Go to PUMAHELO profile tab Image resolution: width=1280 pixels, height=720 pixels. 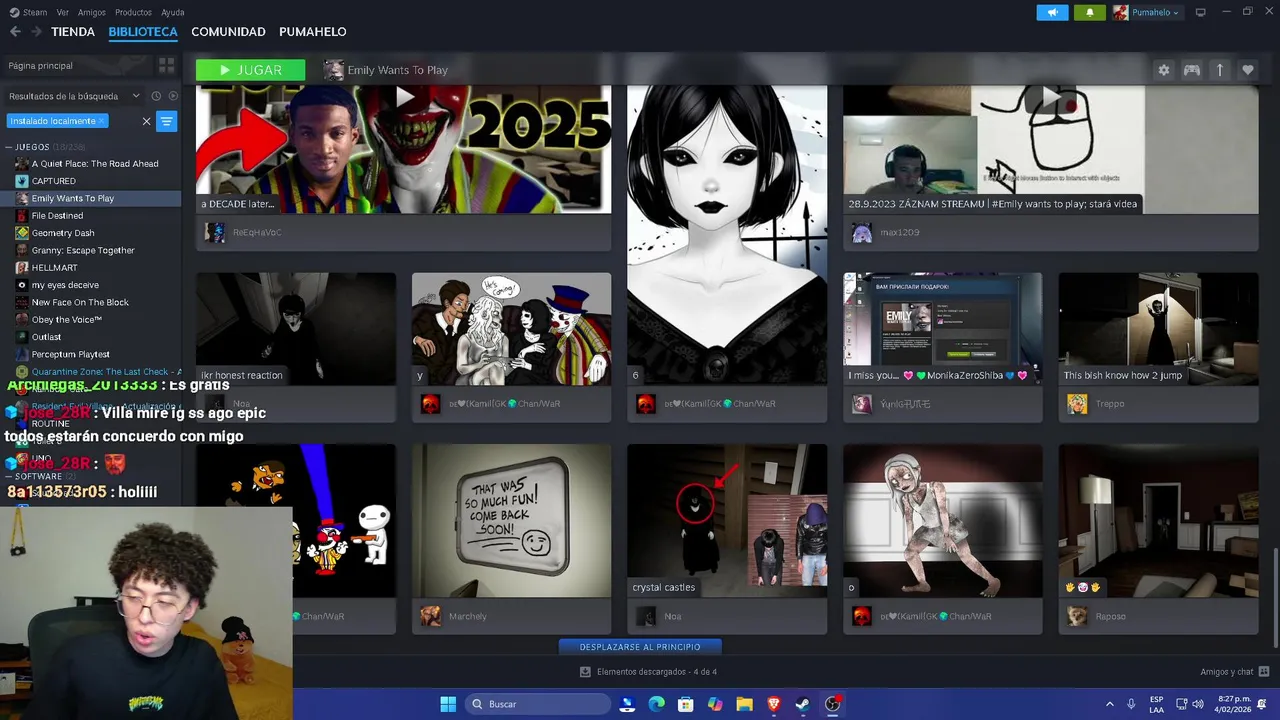click(312, 32)
